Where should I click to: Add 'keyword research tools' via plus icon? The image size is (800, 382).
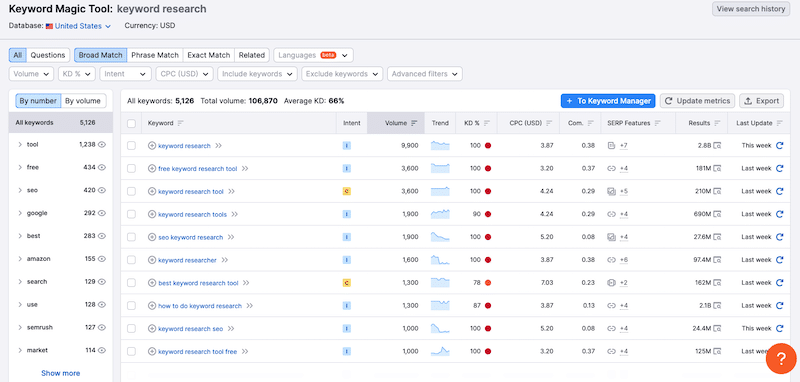152,215
